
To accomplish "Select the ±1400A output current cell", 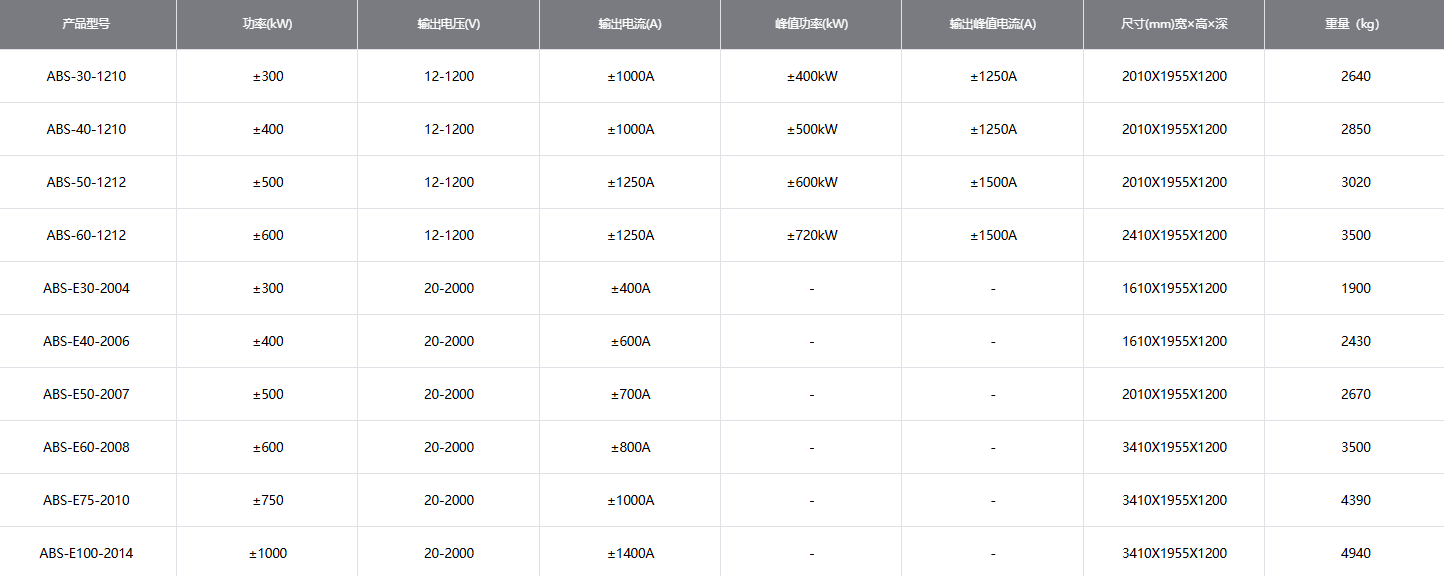I will (x=630, y=553).
